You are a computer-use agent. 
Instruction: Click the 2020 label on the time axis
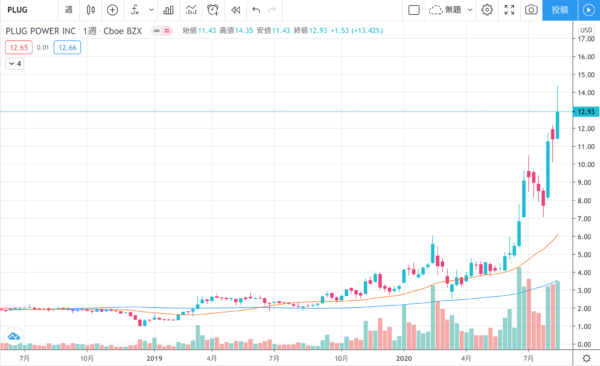click(x=404, y=358)
